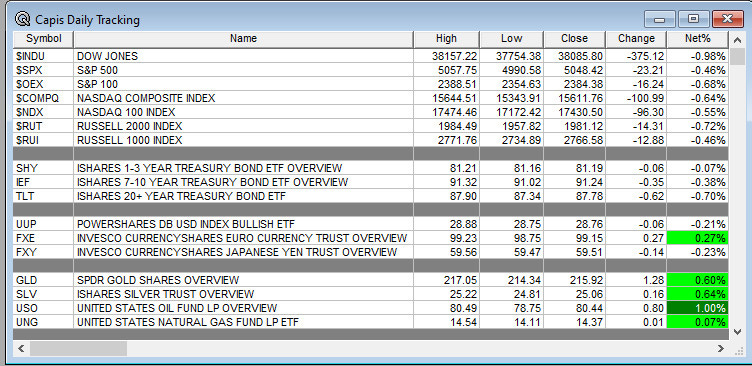Click the Capis Daily Tracking title icon
This screenshot has height=366, width=752.
point(22,19)
